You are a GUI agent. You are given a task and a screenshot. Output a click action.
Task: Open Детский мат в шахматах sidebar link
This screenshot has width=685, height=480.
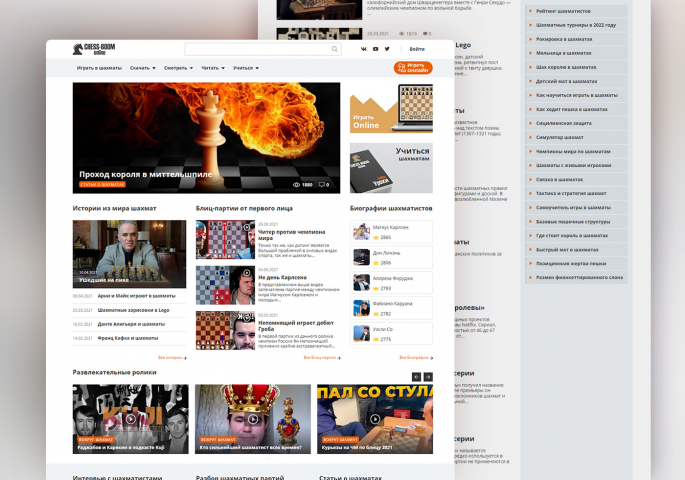click(577, 81)
